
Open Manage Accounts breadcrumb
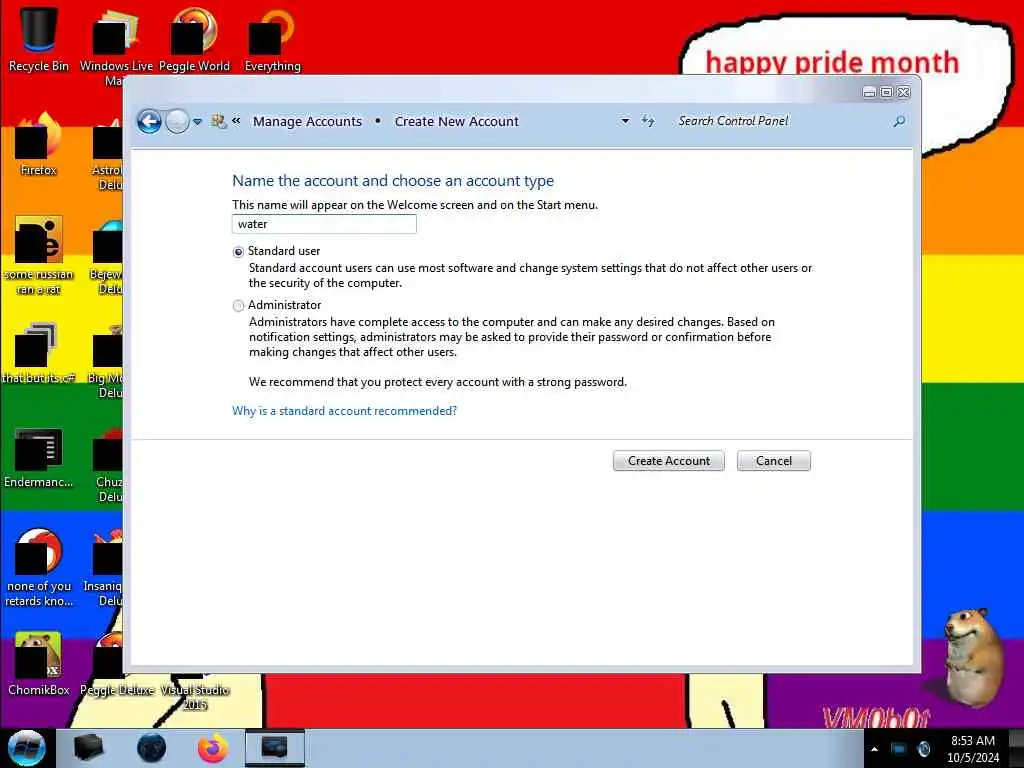pyautogui.click(x=307, y=121)
